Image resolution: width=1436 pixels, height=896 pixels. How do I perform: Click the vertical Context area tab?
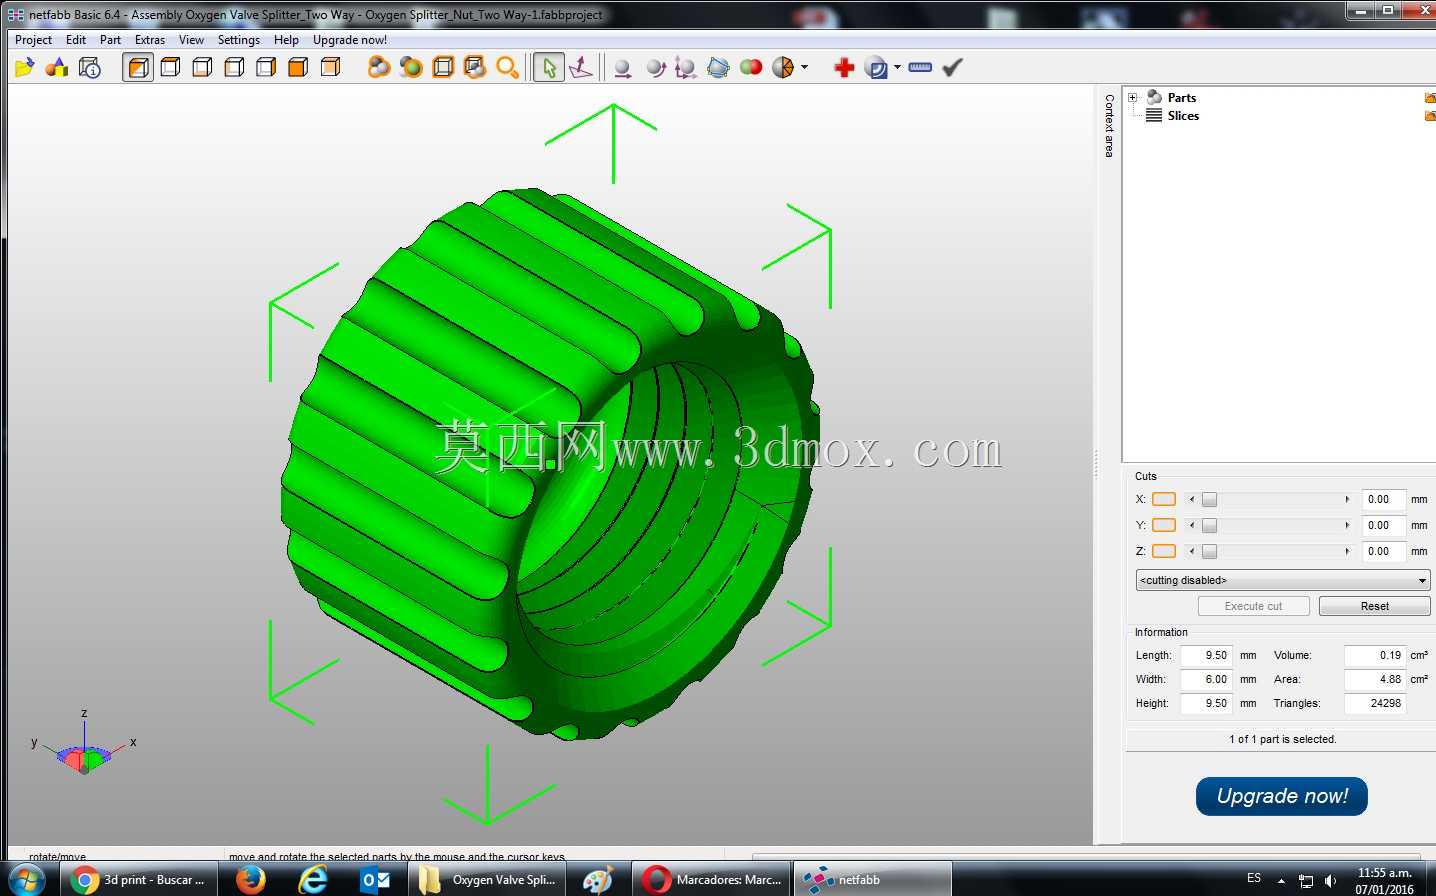tap(1108, 126)
